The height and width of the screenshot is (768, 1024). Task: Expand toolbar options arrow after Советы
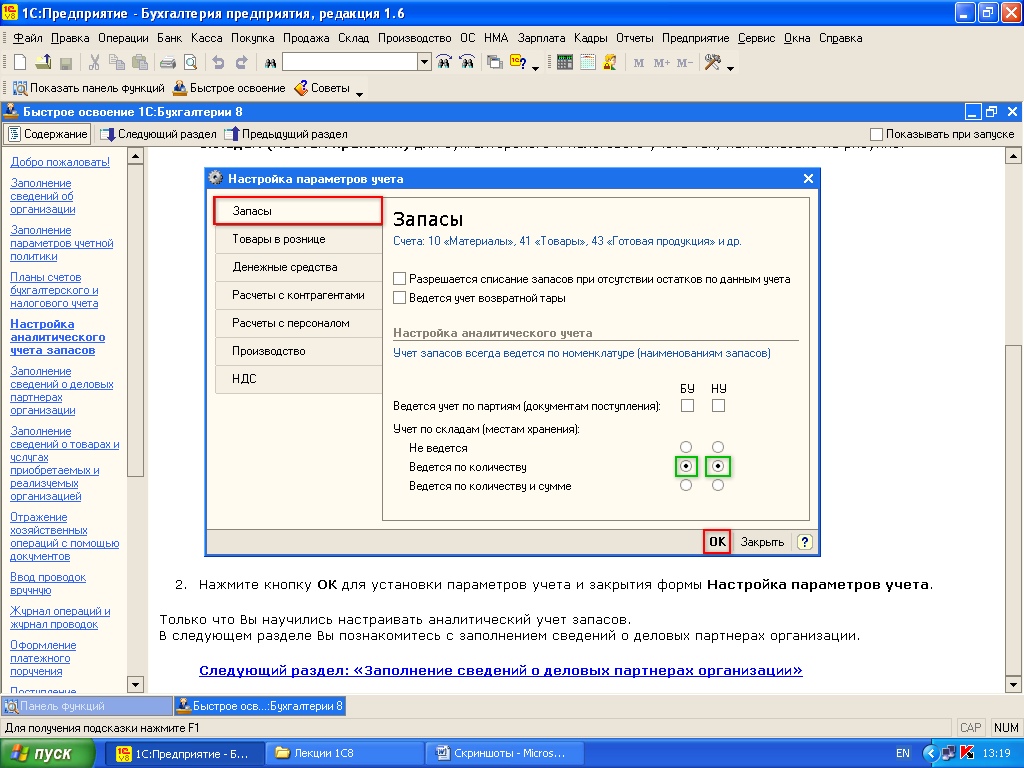pyautogui.click(x=359, y=93)
